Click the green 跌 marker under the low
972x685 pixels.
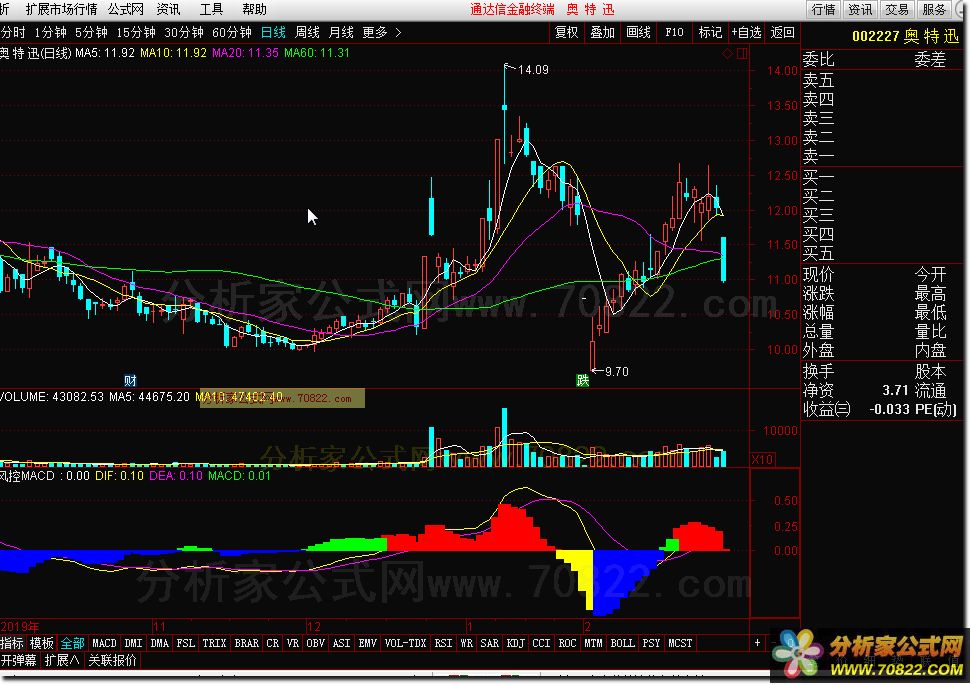coord(583,381)
